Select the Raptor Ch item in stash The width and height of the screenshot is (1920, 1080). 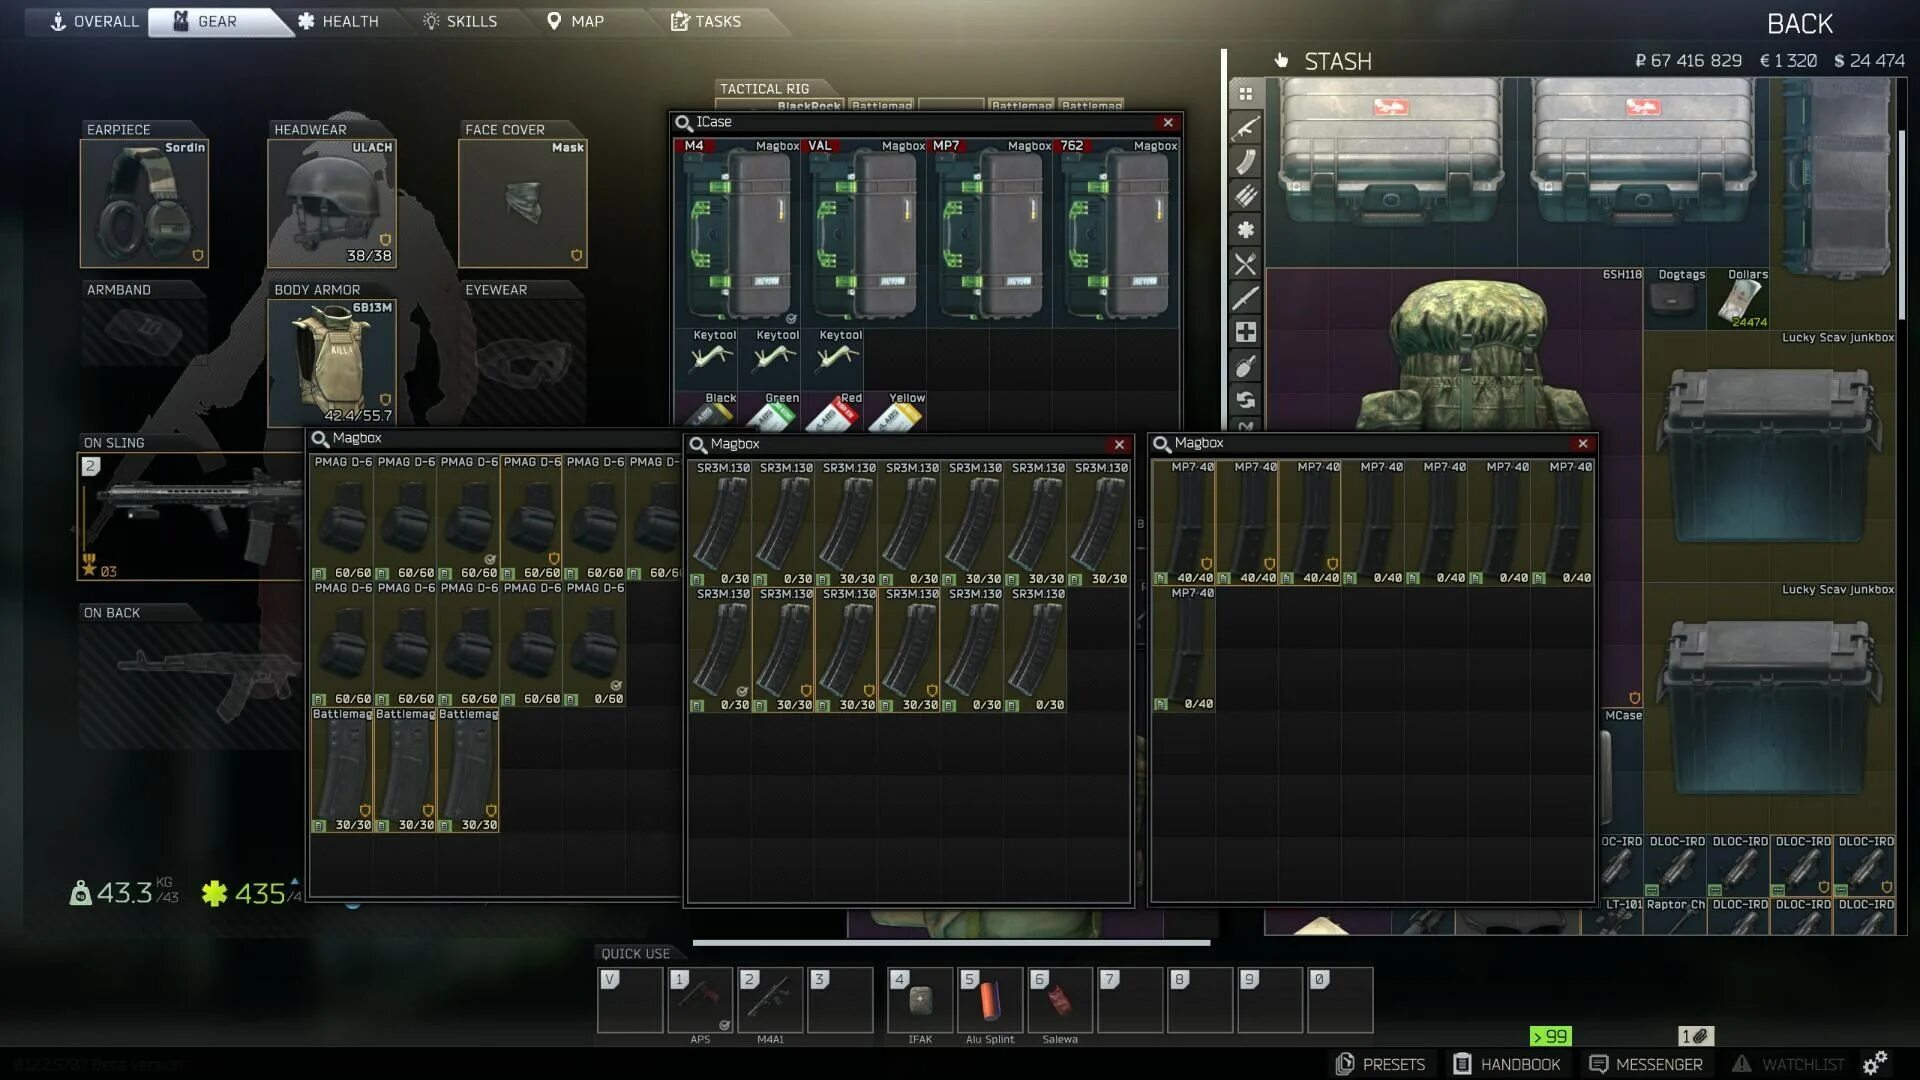[x=1676, y=917]
